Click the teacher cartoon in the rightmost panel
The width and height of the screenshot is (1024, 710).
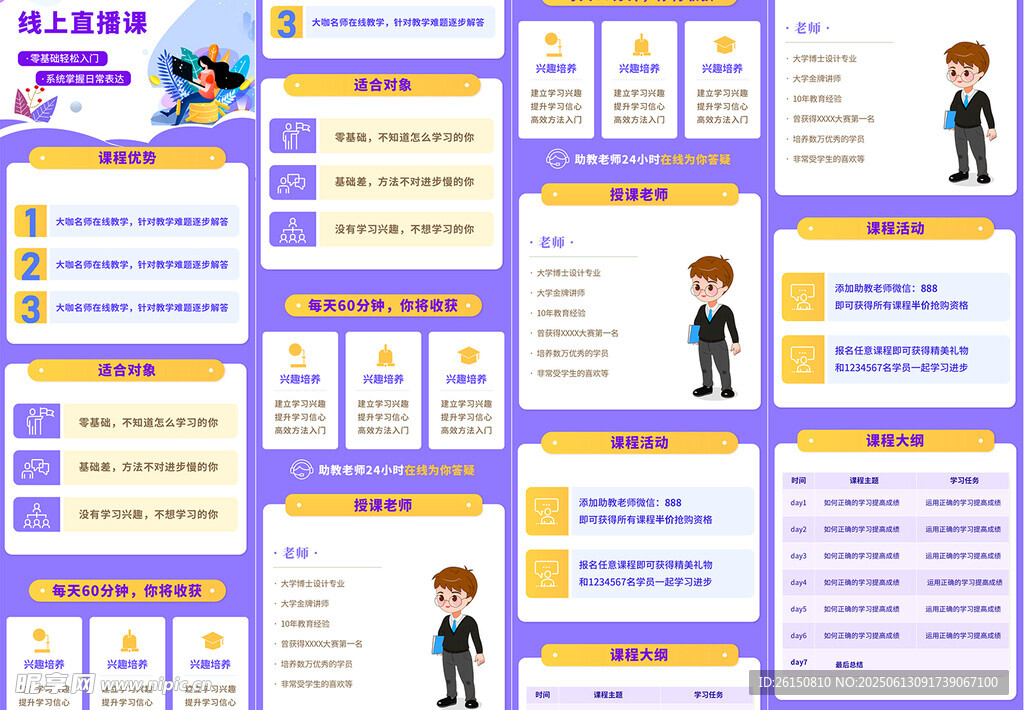point(968,112)
